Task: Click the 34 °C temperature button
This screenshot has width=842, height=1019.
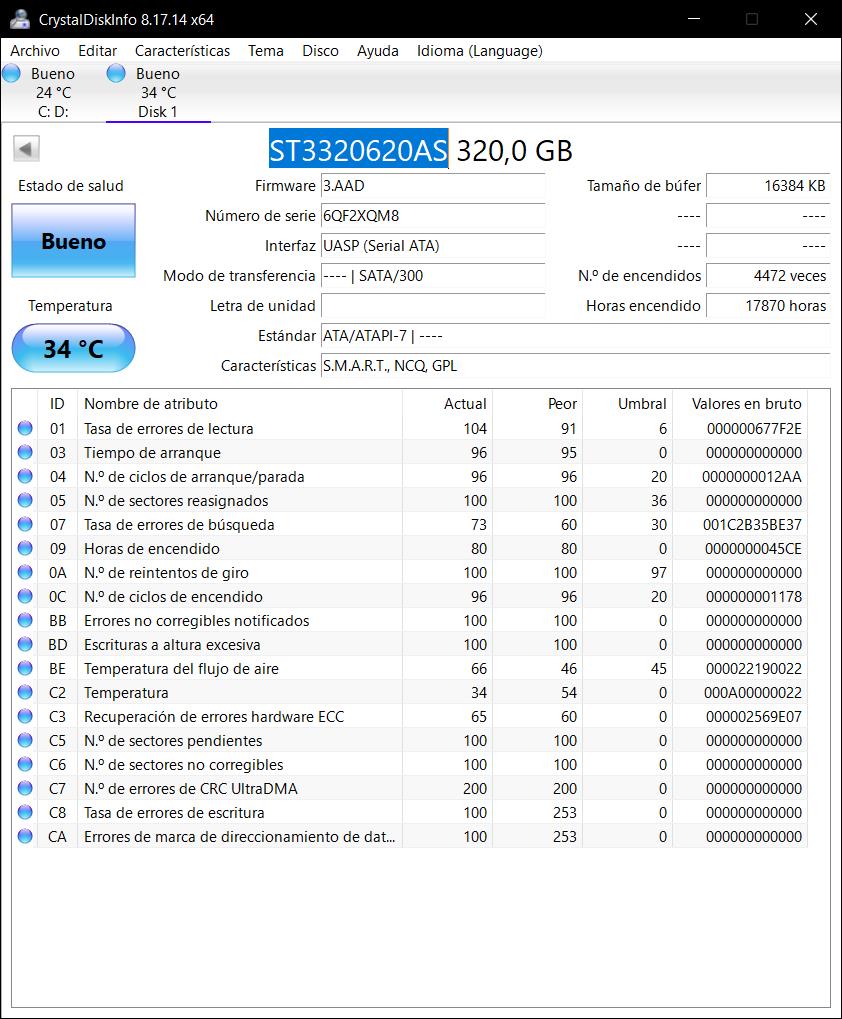Action: click(x=73, y=348)
